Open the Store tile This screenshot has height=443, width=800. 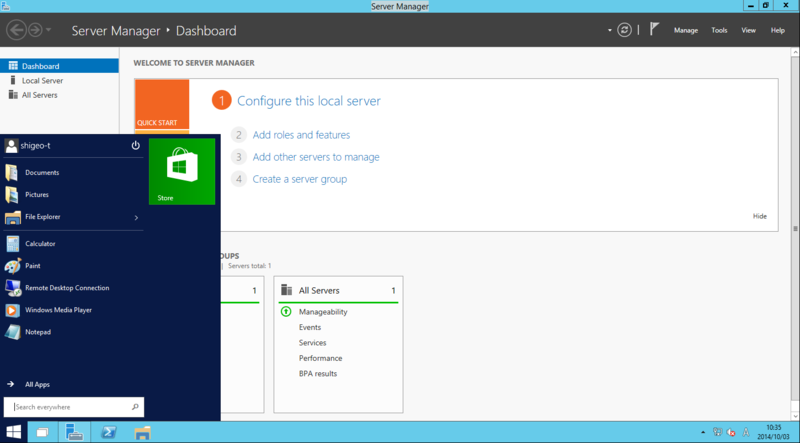(182, 171)
